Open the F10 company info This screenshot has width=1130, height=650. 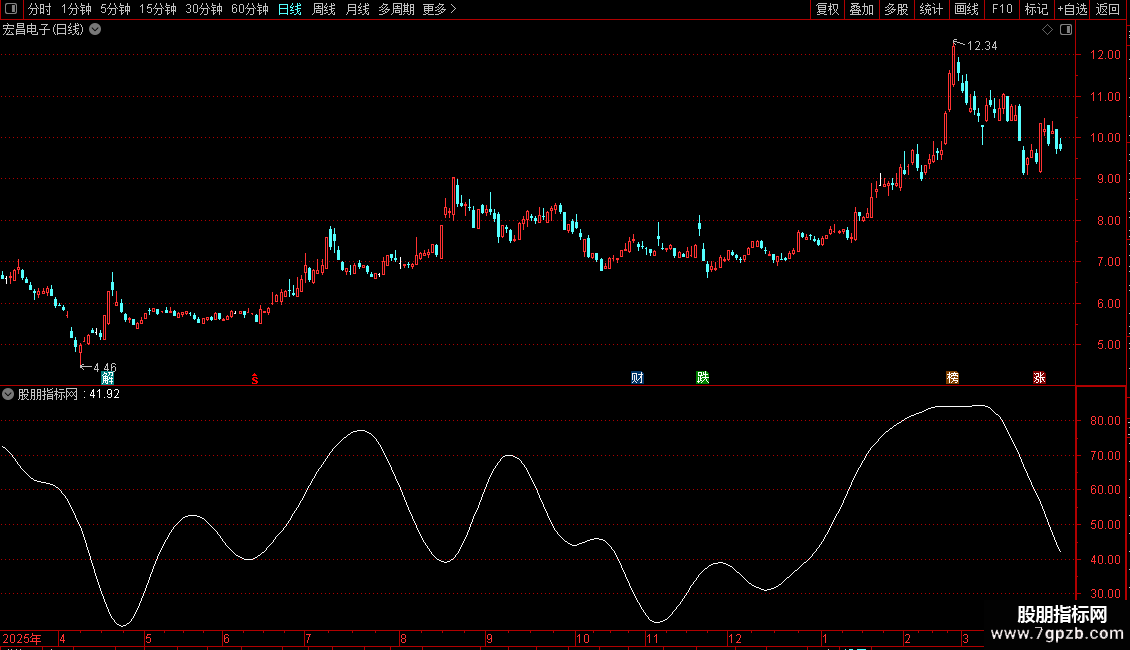coord(1002,9)
